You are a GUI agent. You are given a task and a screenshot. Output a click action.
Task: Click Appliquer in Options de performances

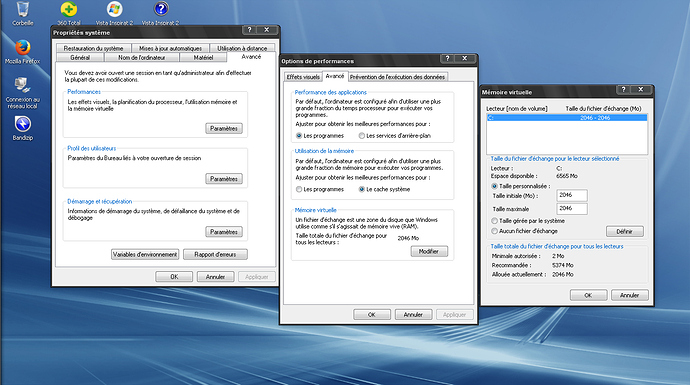pos(455,315)
